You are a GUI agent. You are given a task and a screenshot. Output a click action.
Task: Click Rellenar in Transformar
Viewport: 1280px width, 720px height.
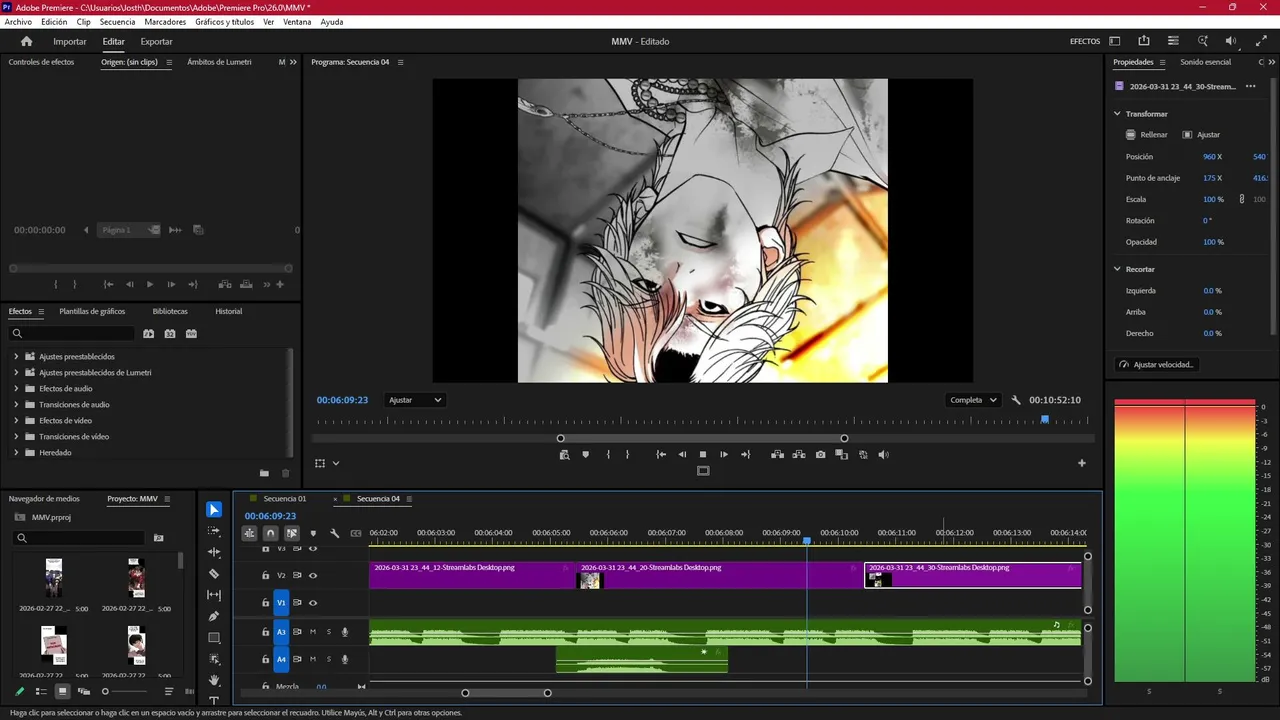coord(1146,135)
